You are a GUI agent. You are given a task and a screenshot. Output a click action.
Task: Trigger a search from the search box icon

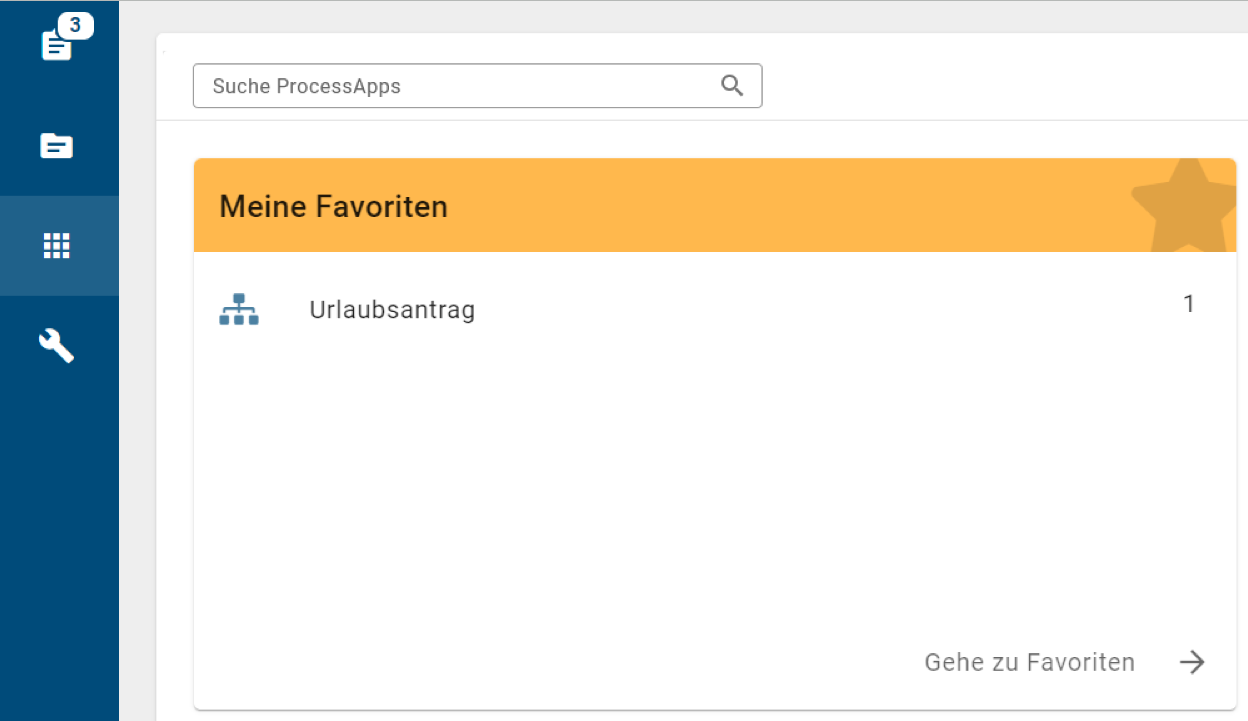click(731, 85)
